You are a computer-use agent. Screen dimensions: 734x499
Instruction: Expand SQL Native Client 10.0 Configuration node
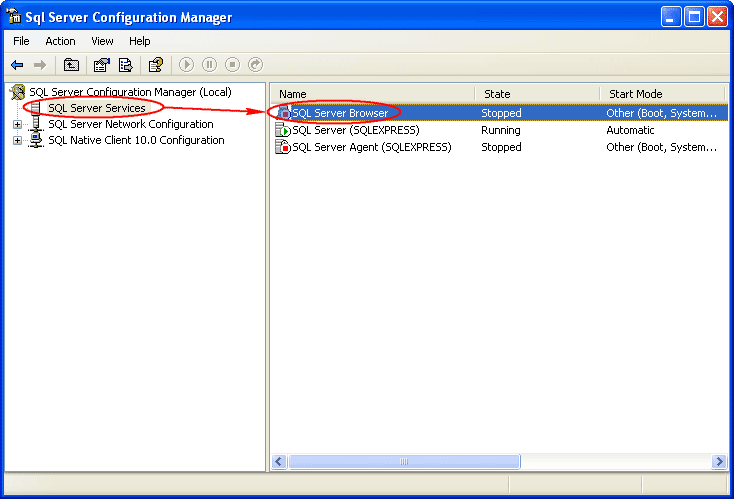click(17, 140)
